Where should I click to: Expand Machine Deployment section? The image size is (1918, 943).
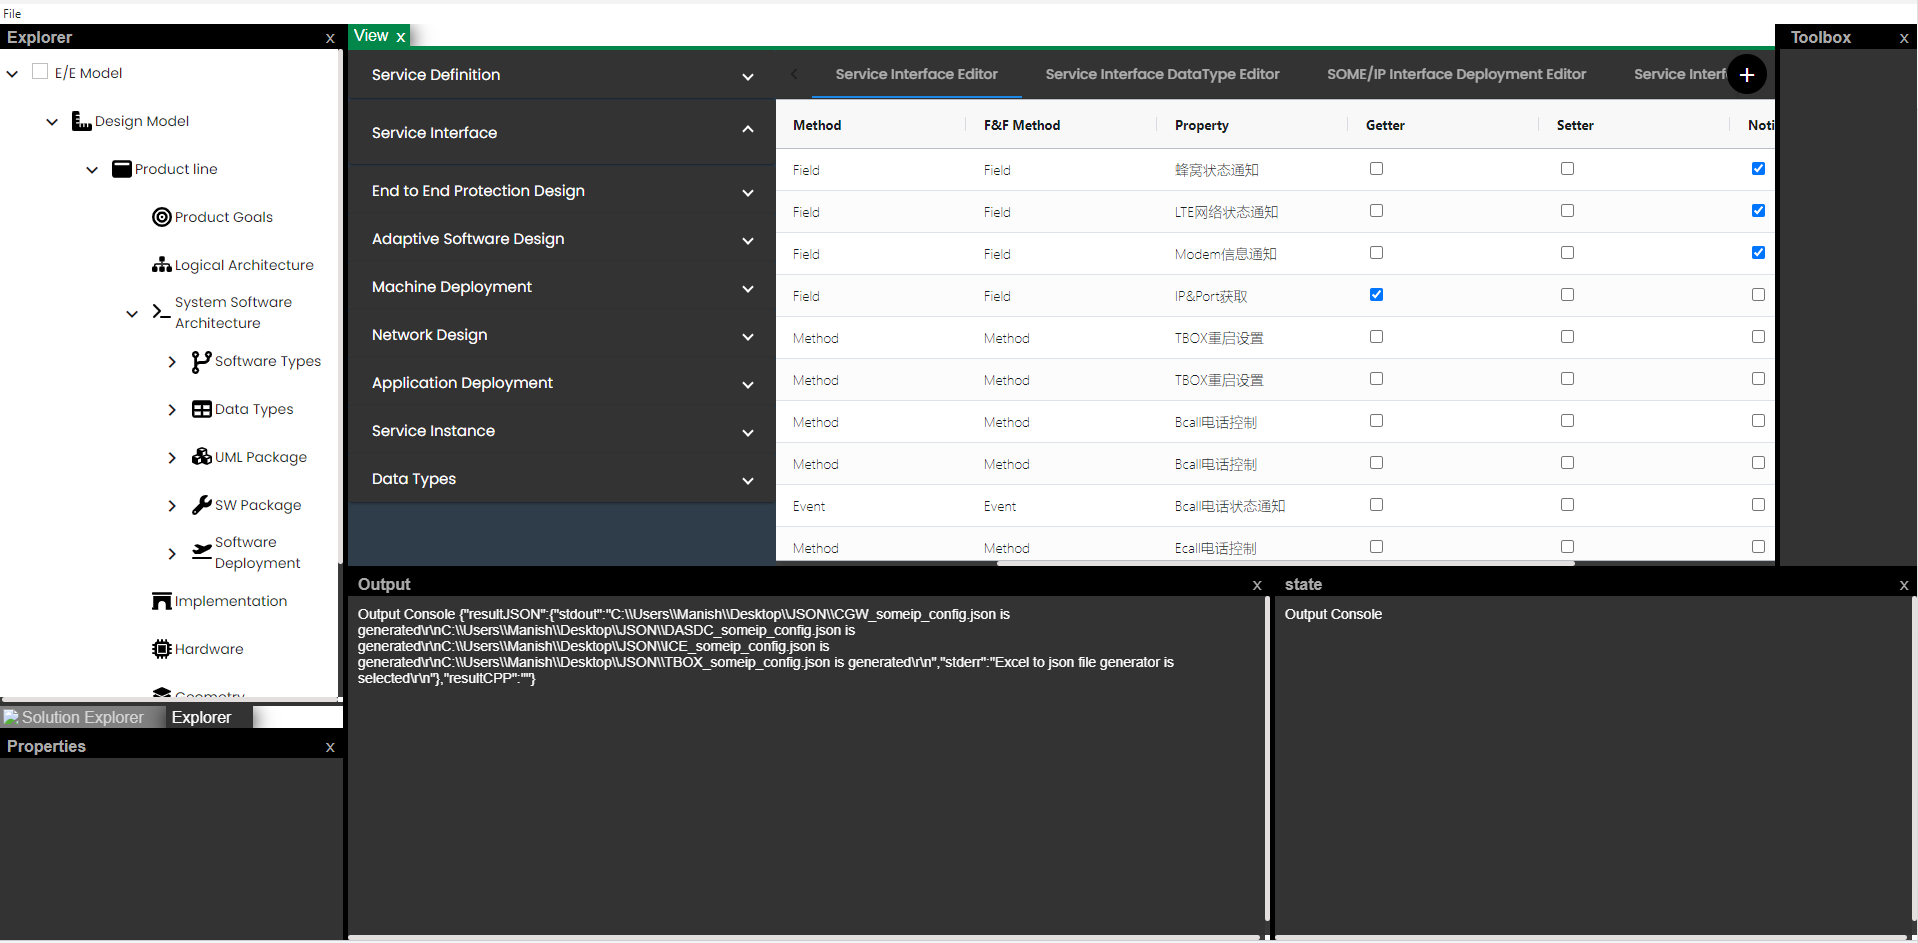(x=562, y=287)
